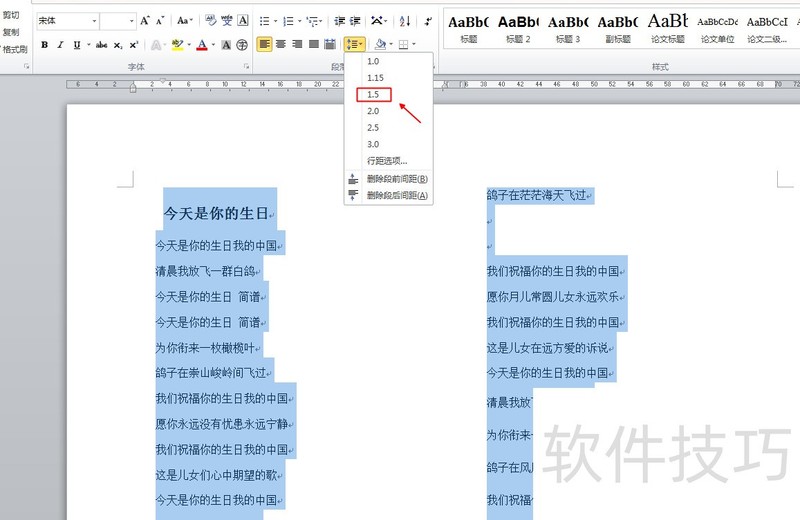The image size is (800, 520).
Task: Click line spacing button
Action: pyautogui.click(x=355, y=44)
